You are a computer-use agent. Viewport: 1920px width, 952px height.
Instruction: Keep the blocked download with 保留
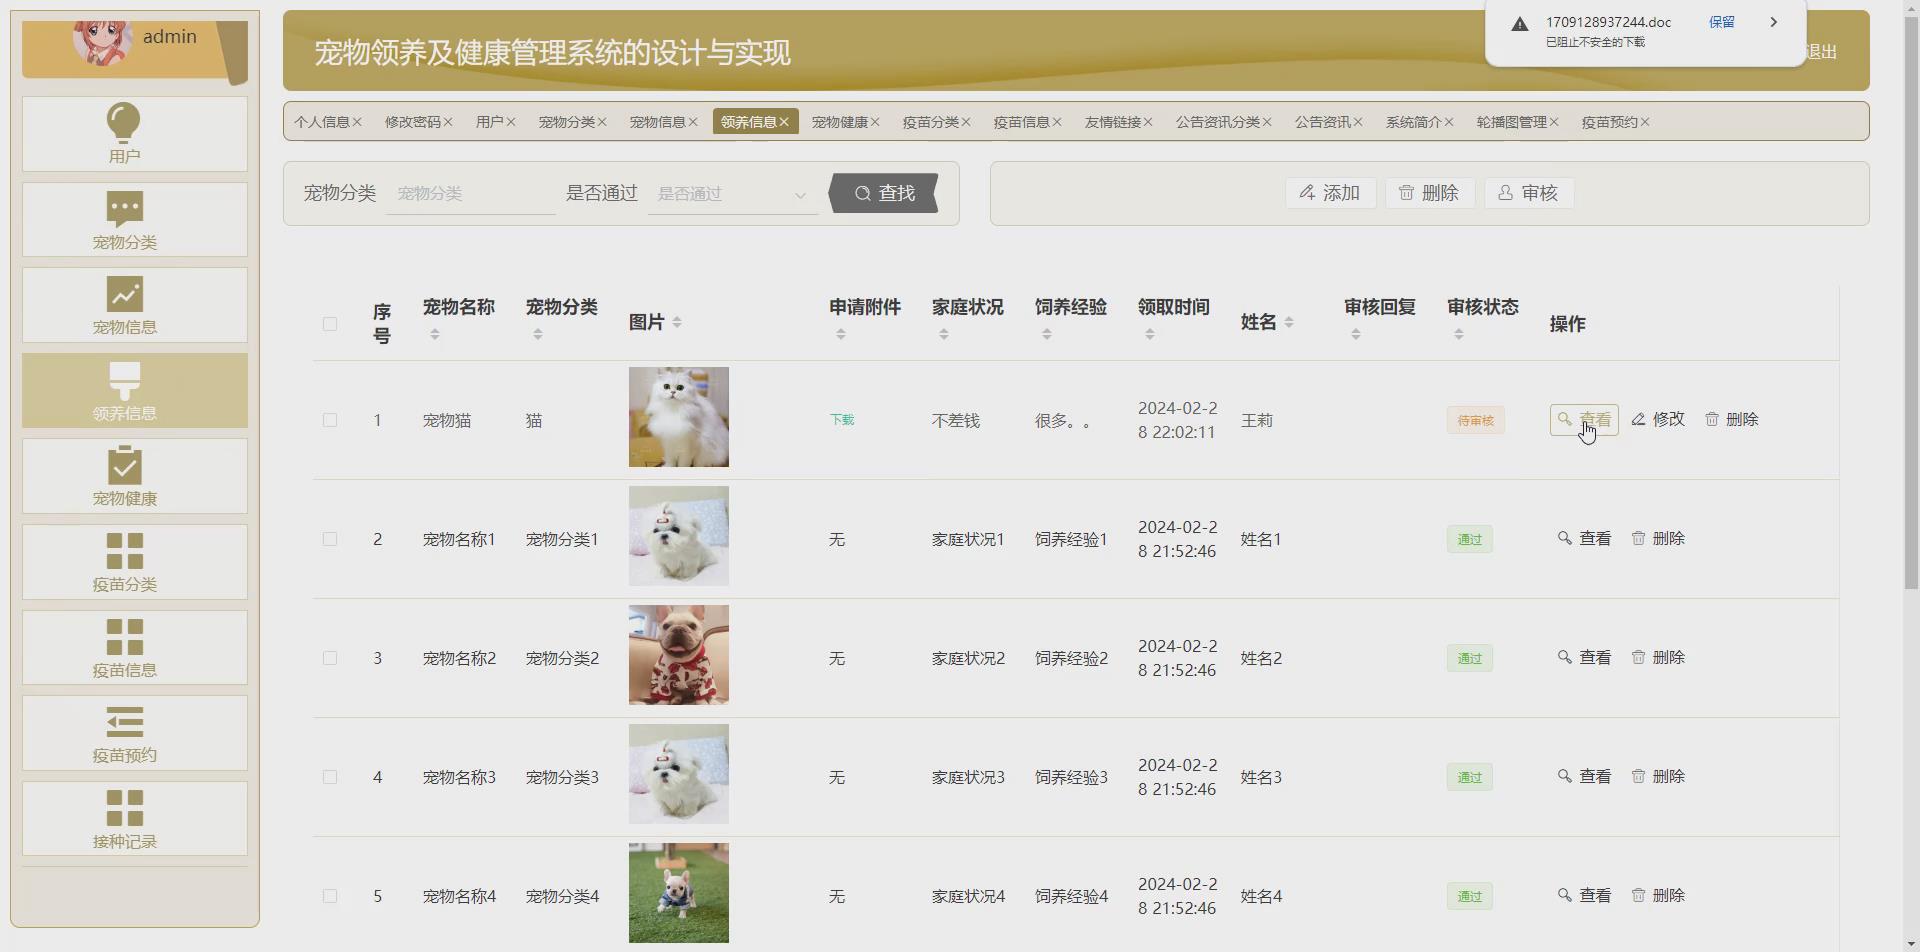coord(1721,22)
